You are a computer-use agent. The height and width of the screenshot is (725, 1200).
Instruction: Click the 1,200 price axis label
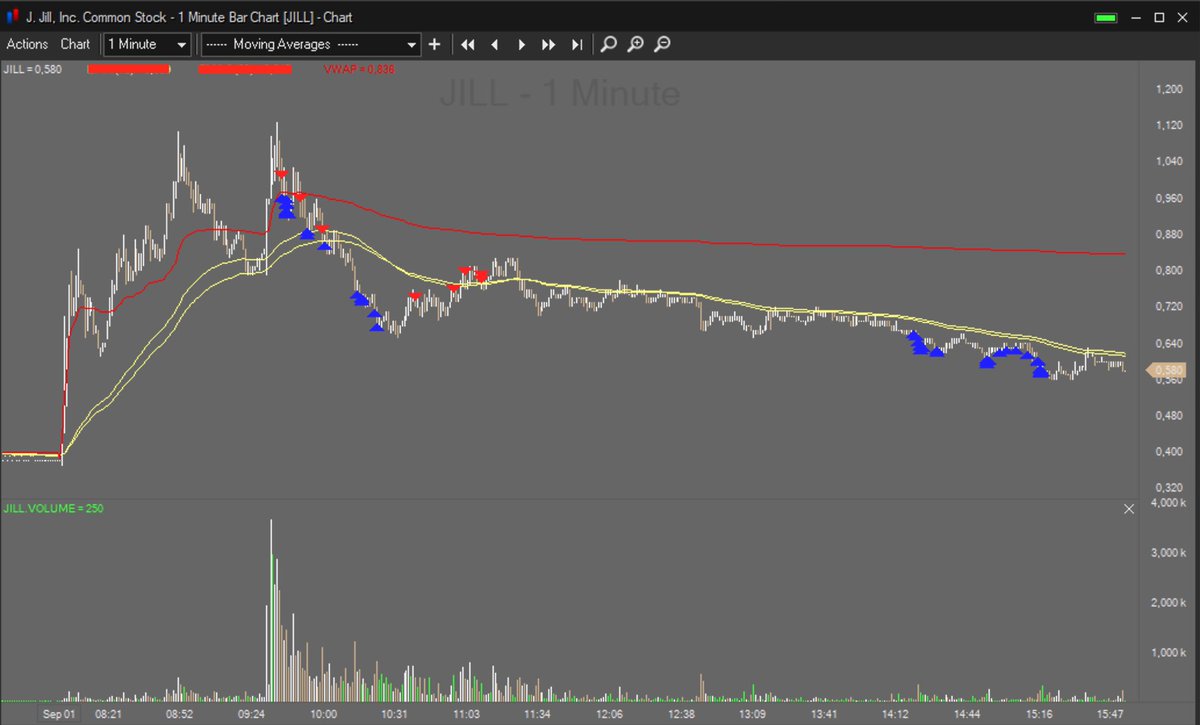coord(1168,89)
